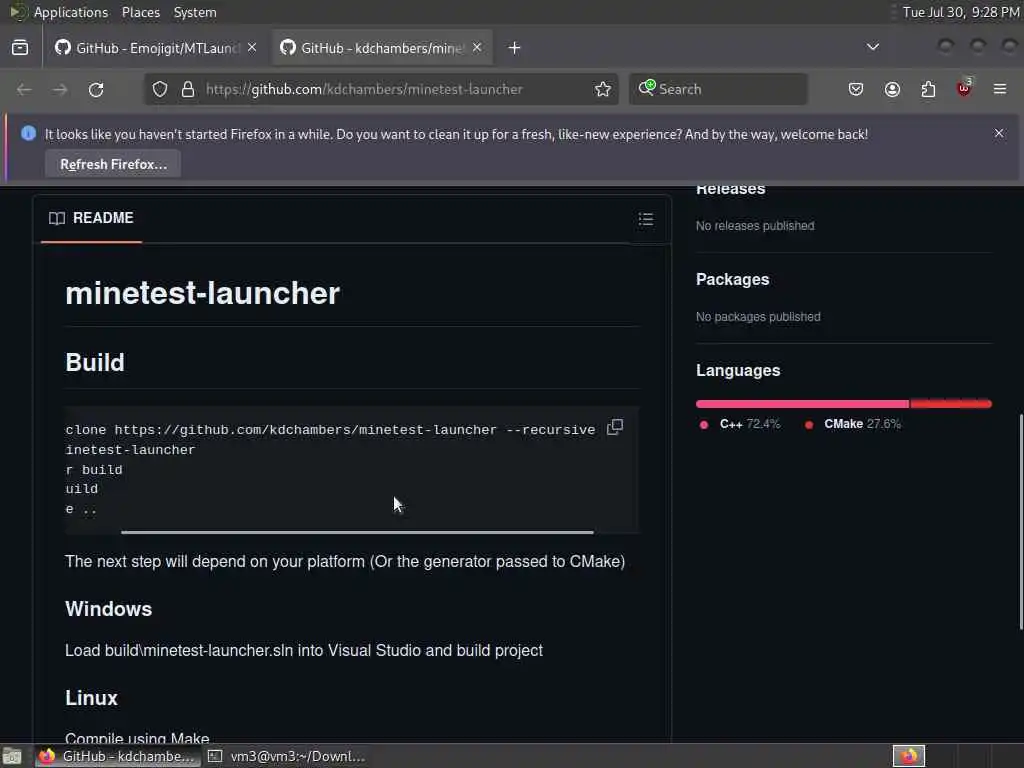1024x768 pixels.
Task: Bookmark page with the star icon
Action: point(603,89)
